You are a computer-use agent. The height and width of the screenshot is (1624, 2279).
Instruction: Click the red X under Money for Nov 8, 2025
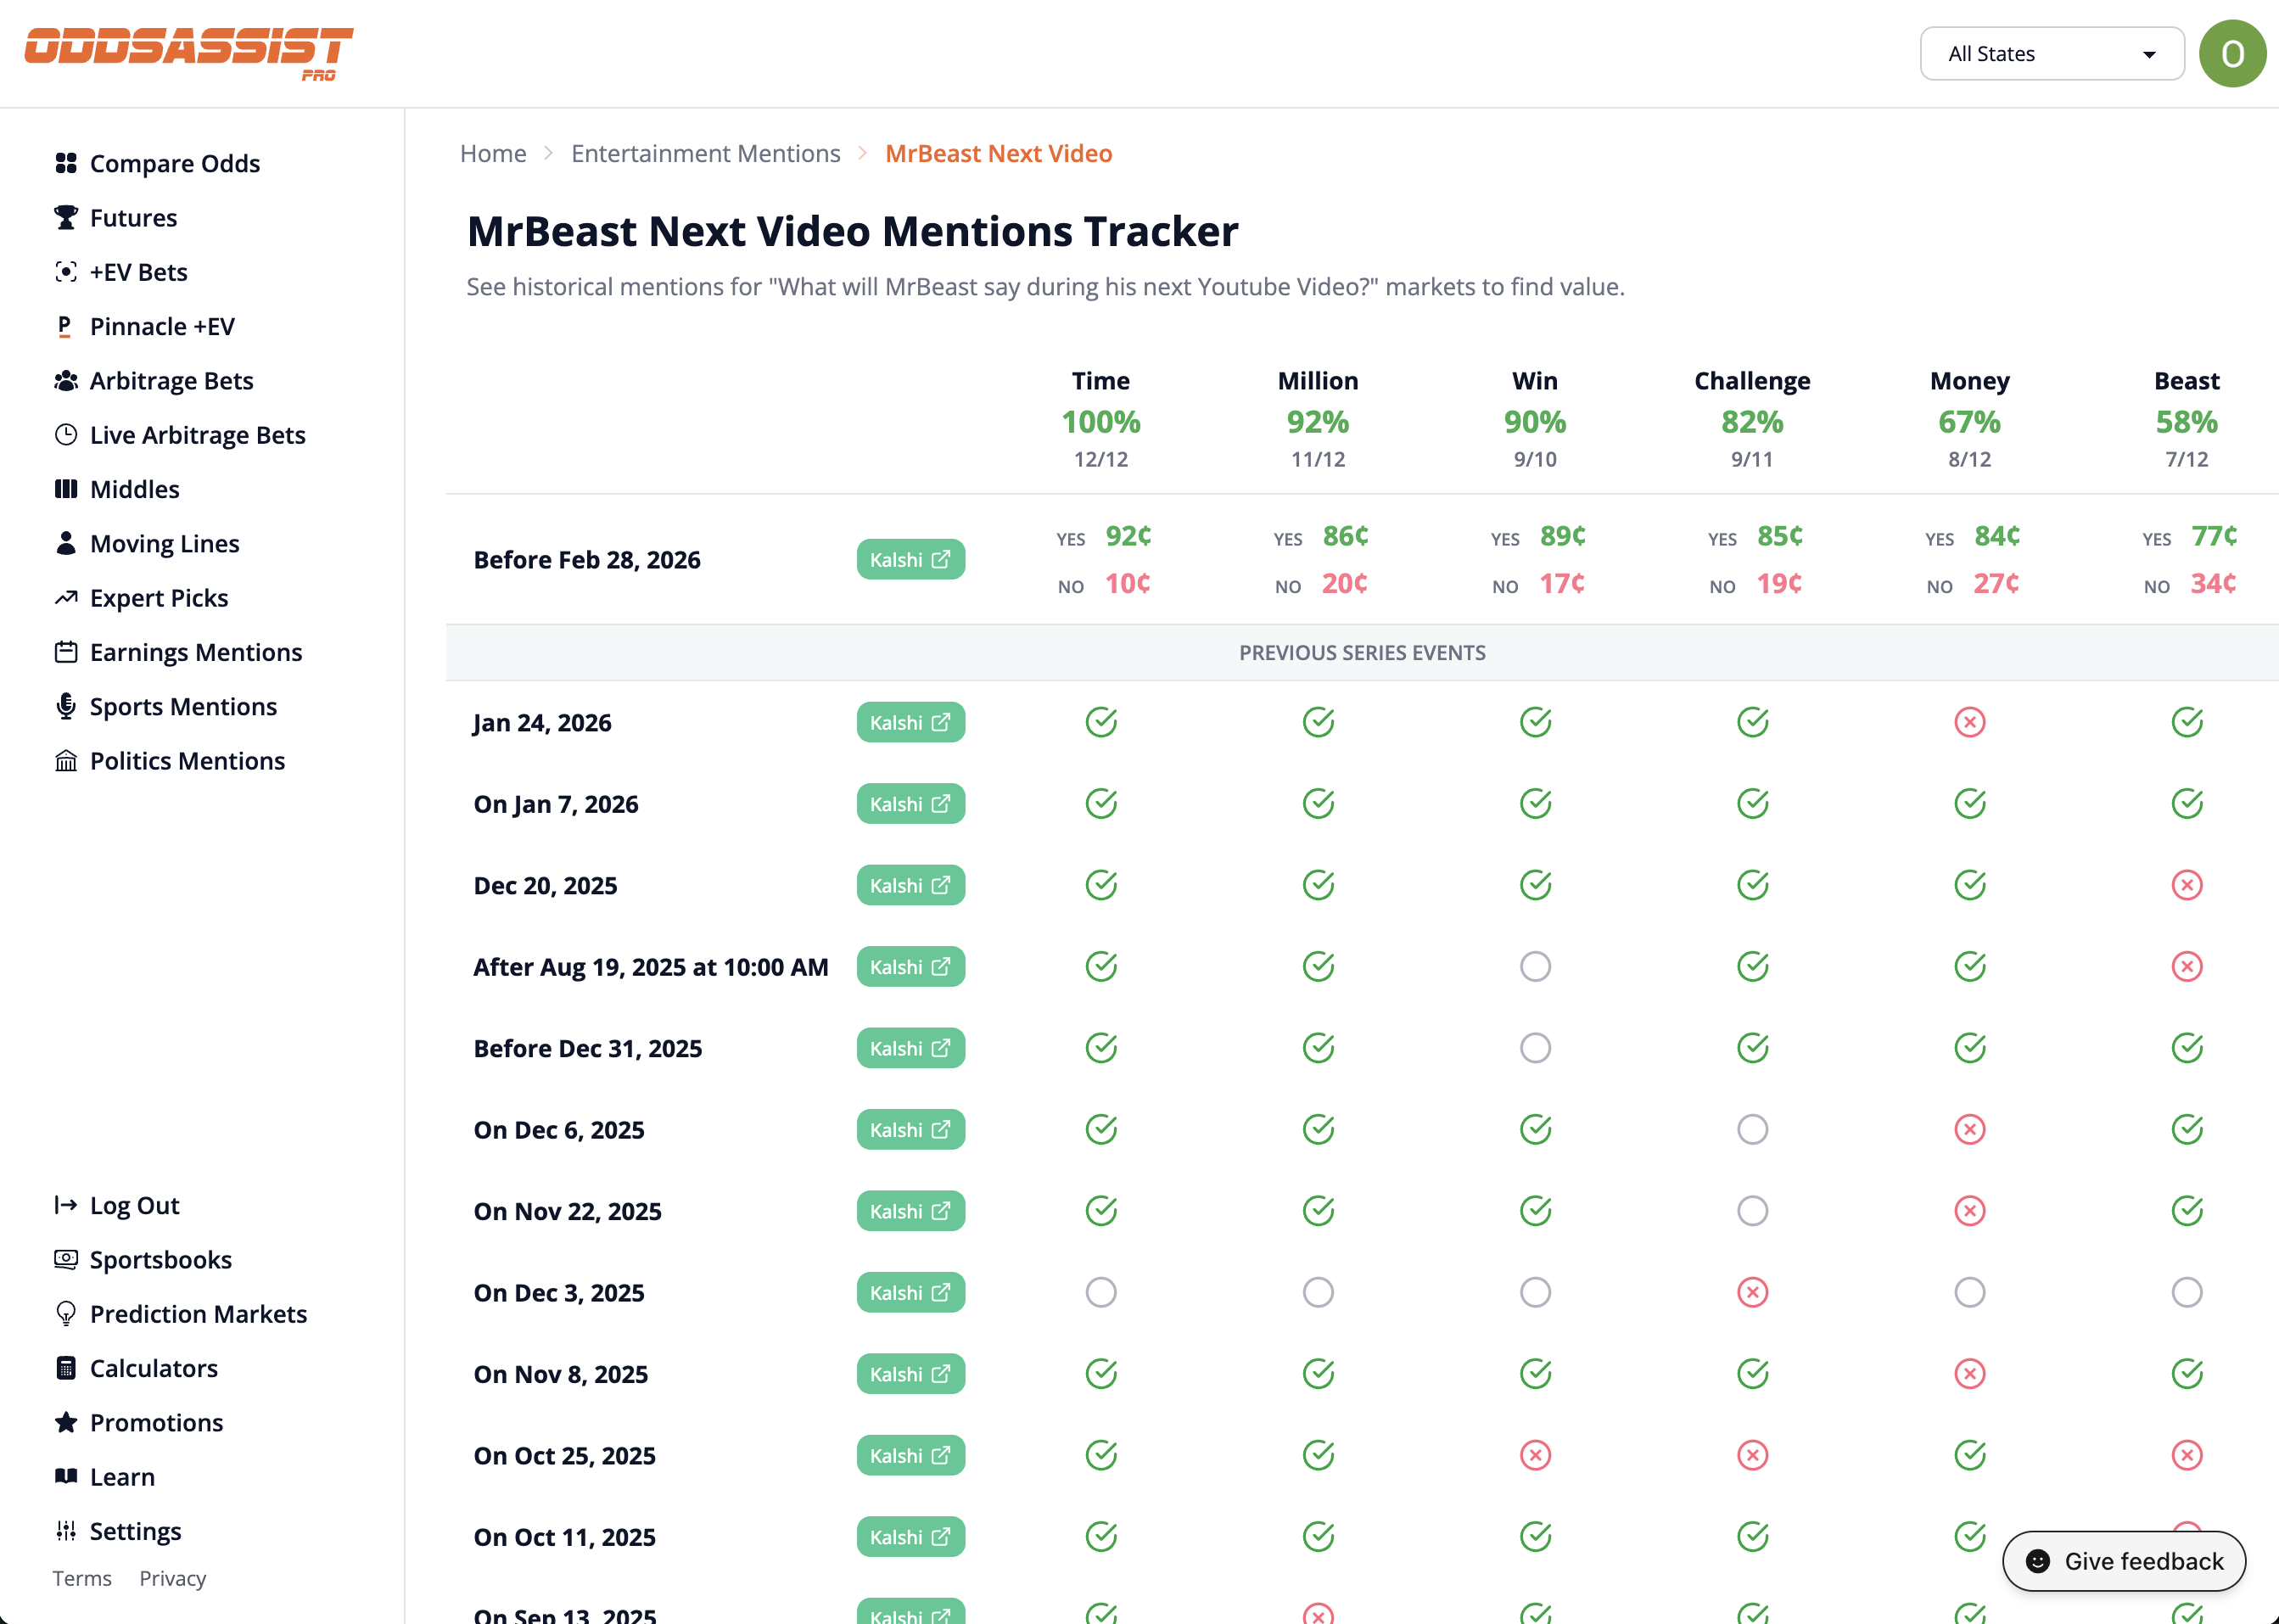click(1969, 1373)
